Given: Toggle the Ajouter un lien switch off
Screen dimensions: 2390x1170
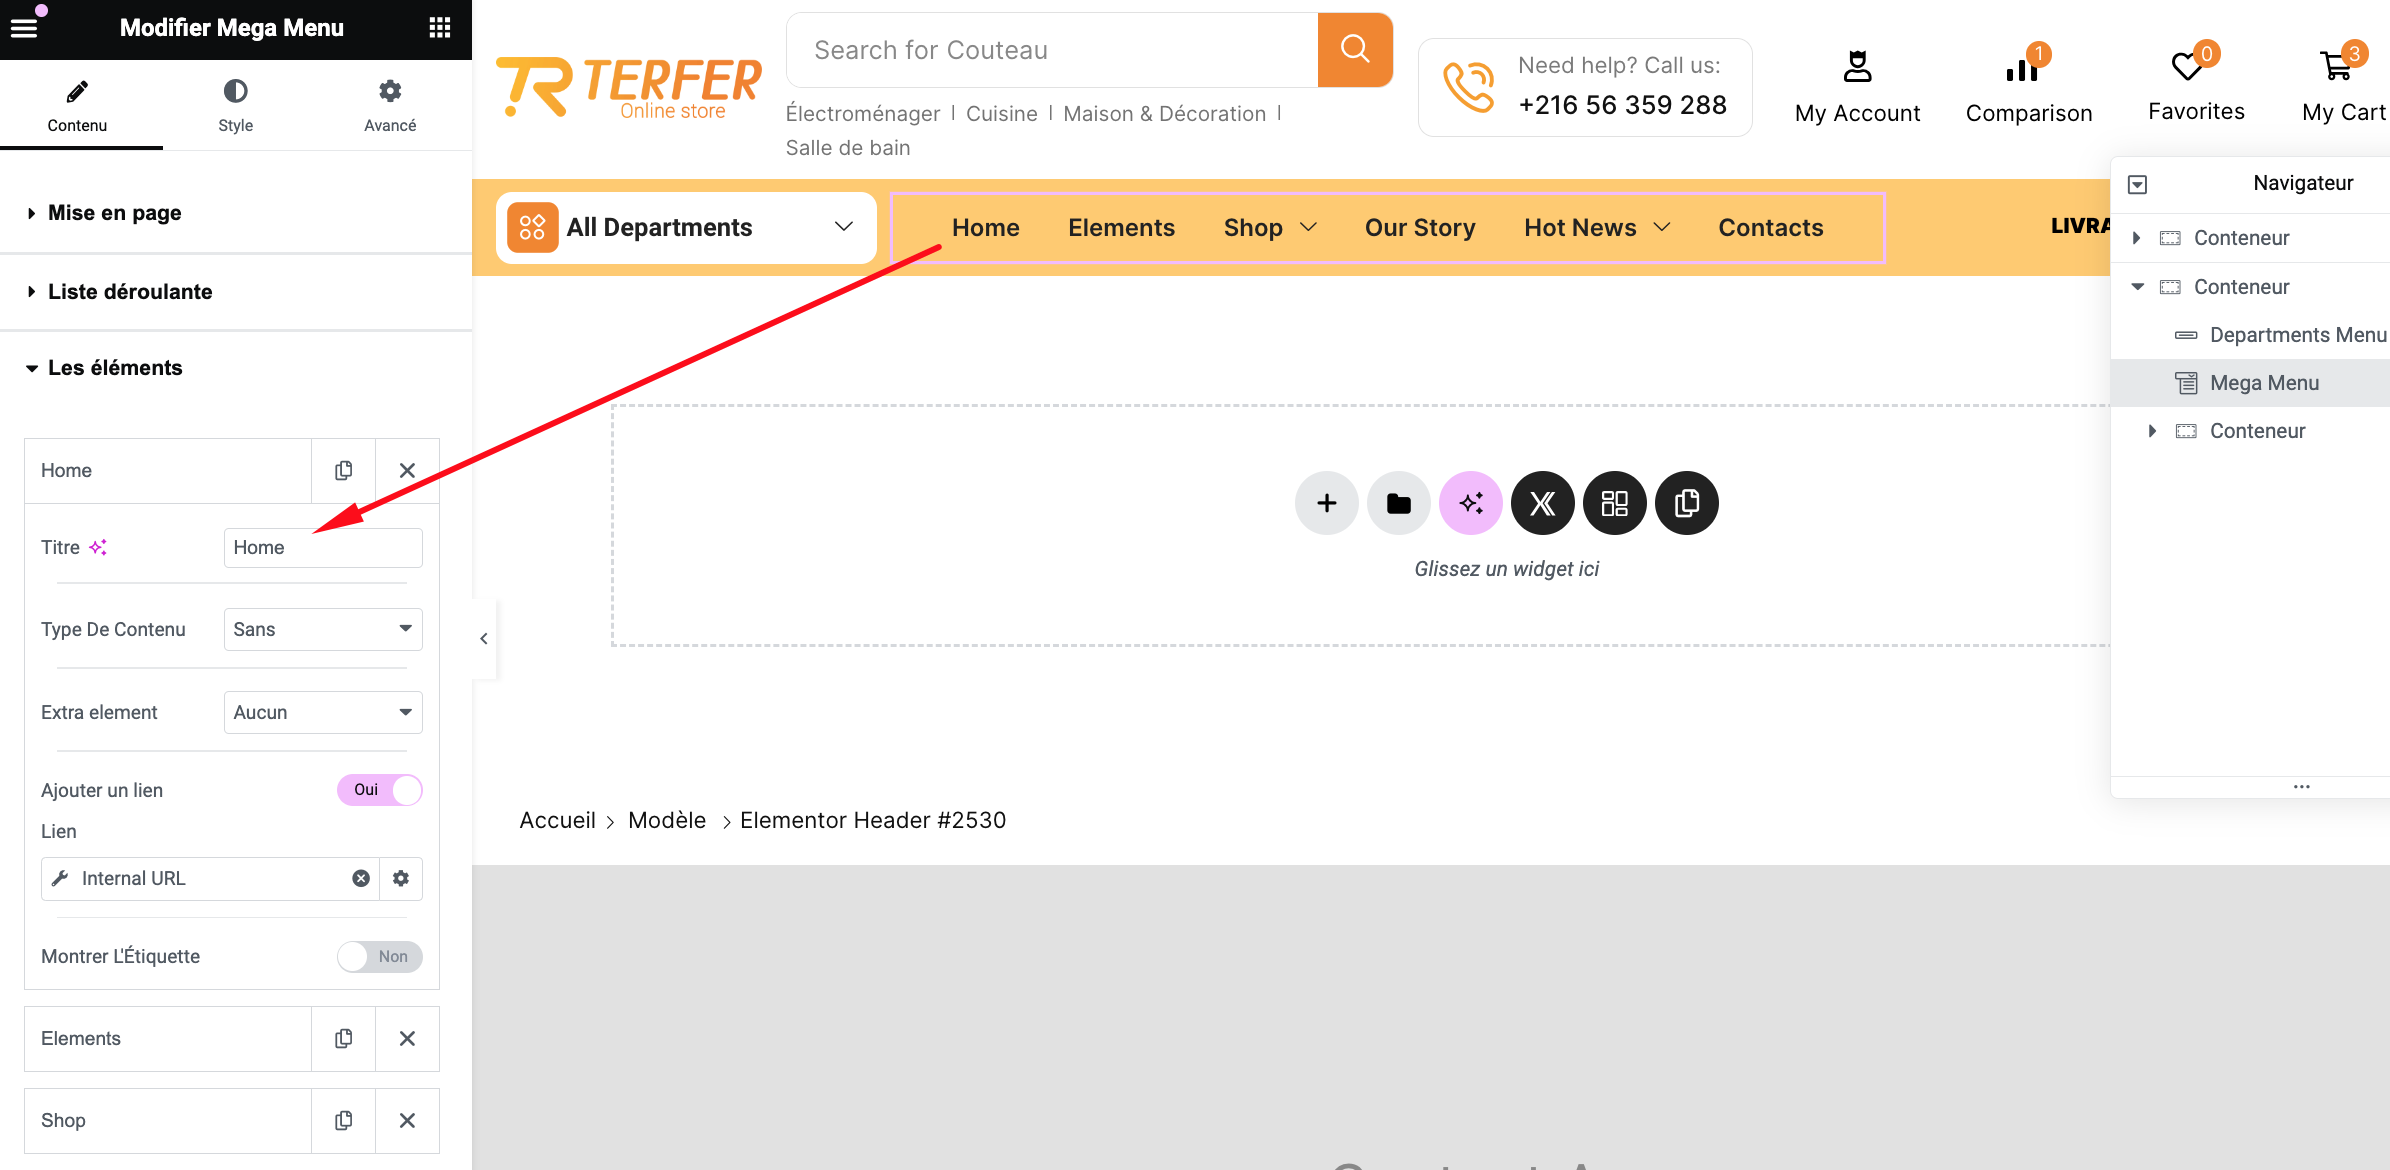Looking at the screenshot, I should coord(380,789).
